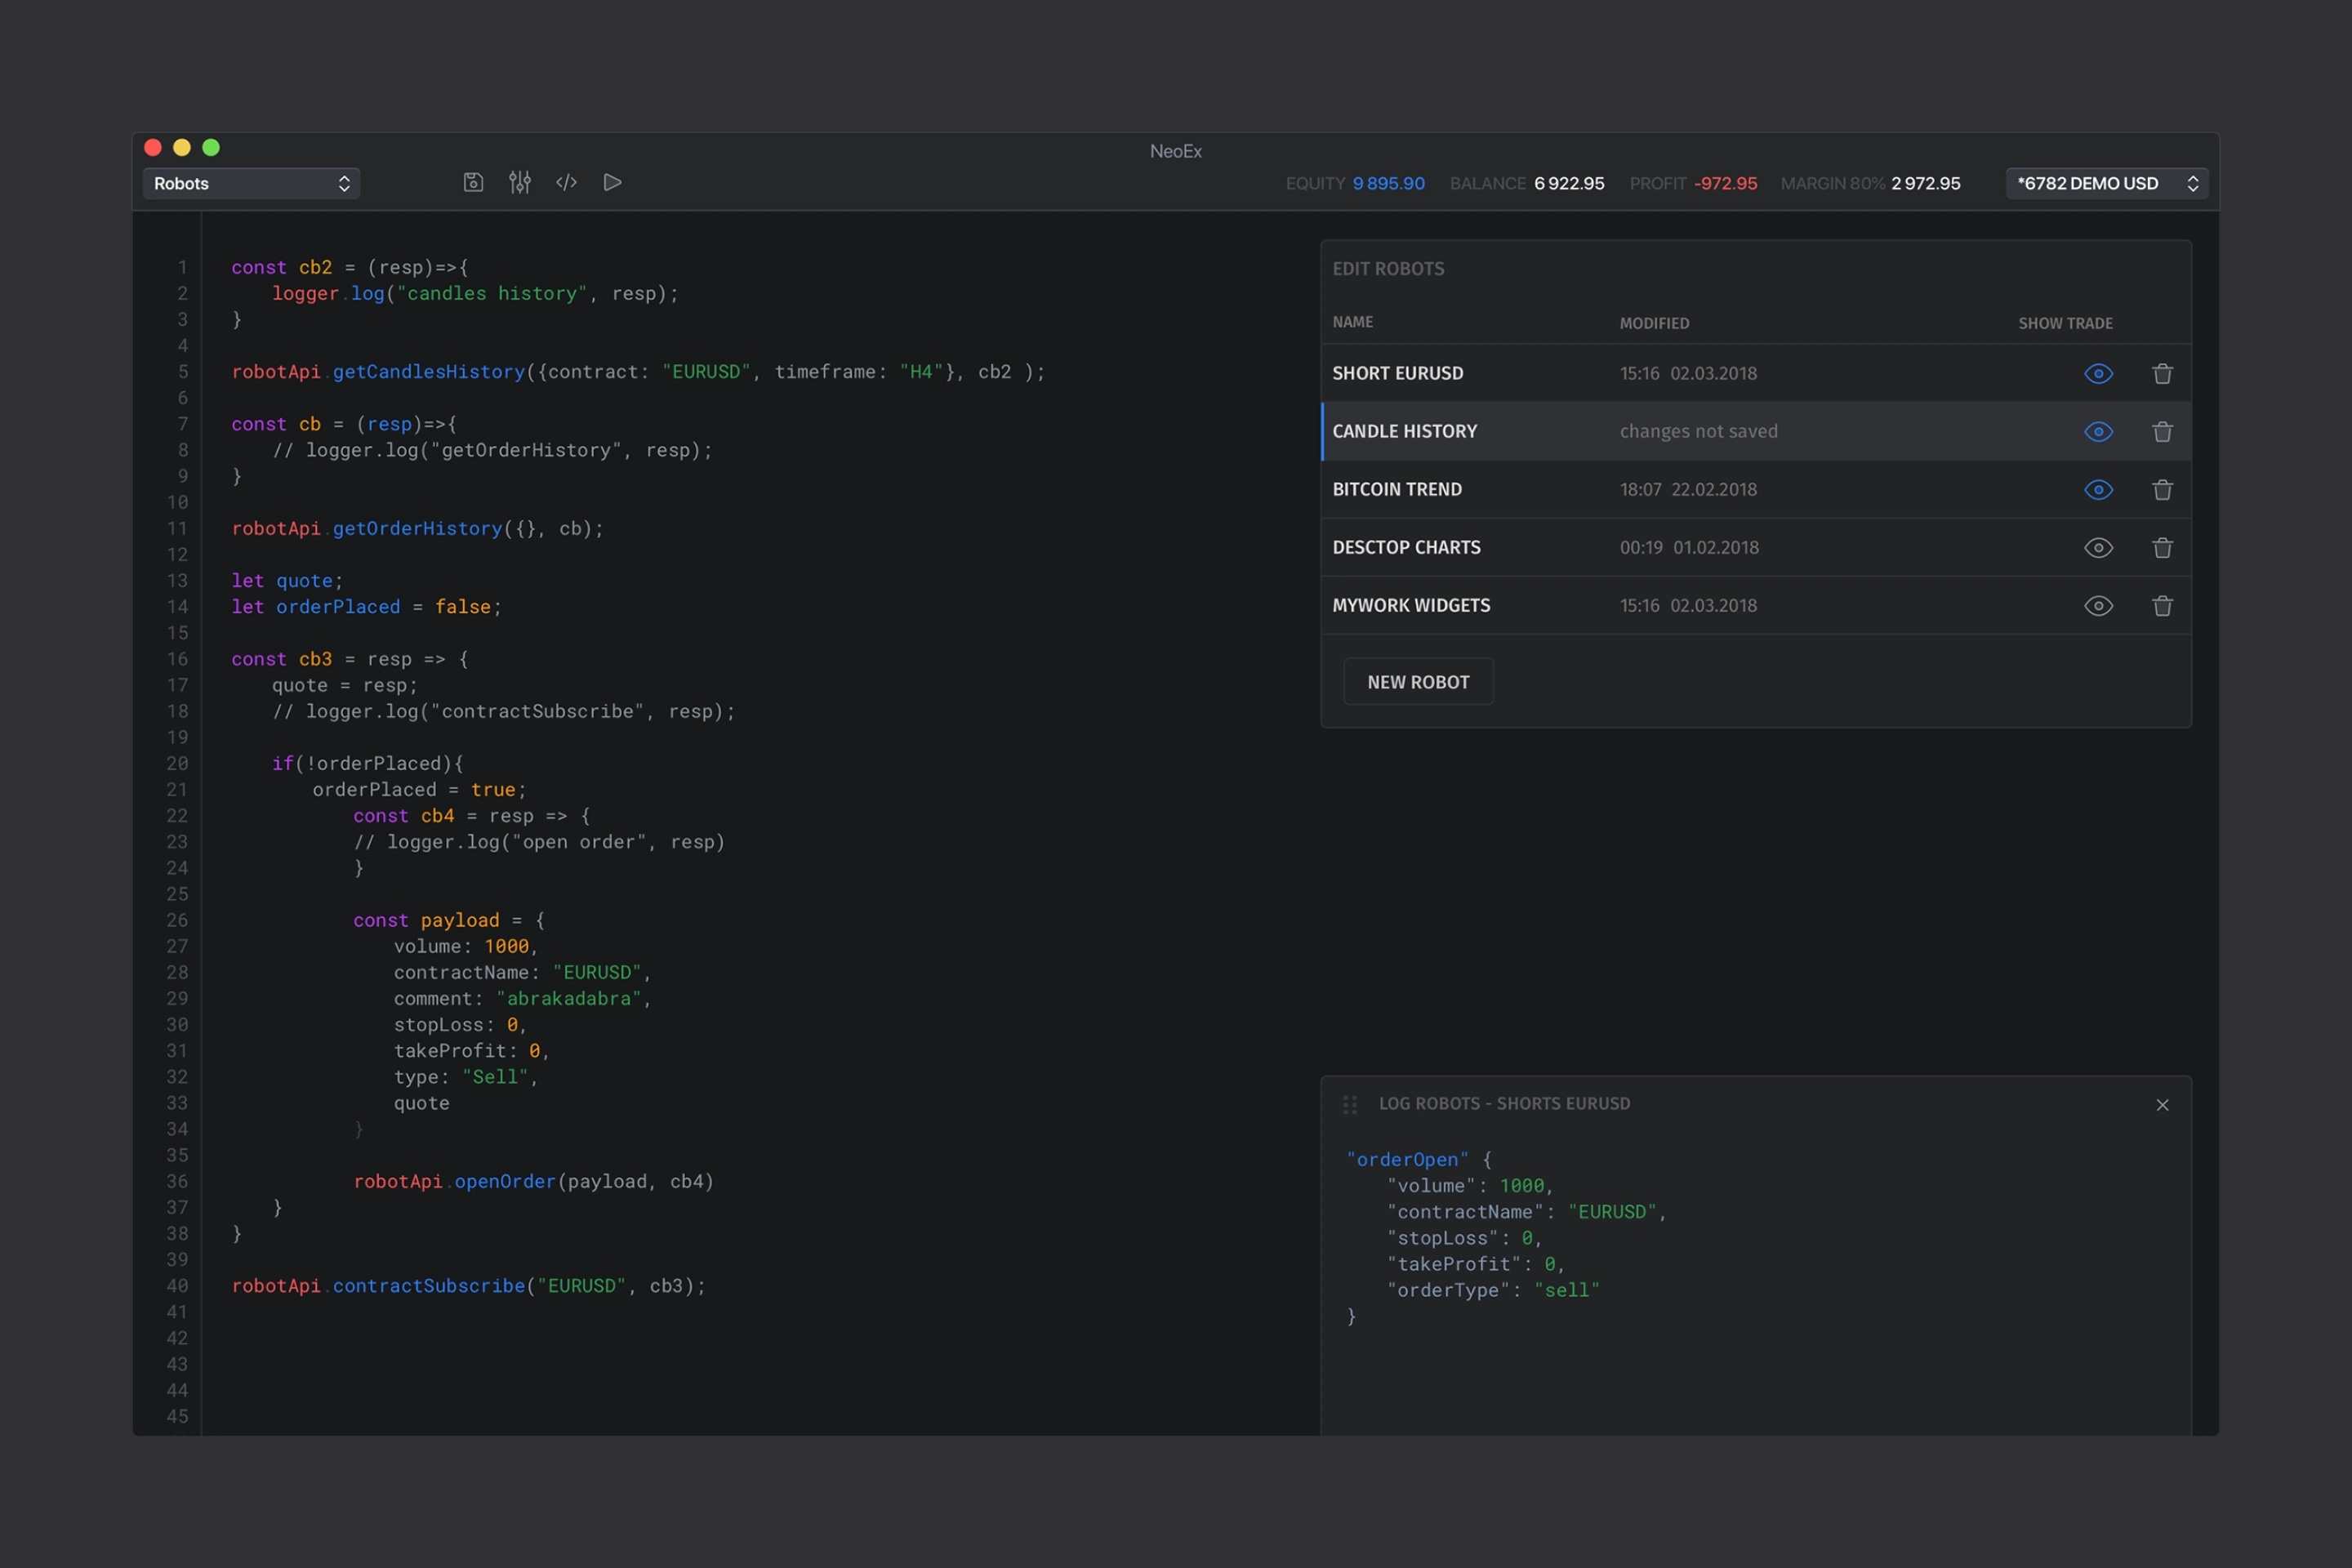2352x1568 pixels.
Task: Click the green maximize window button
Action: click(211, 148)
